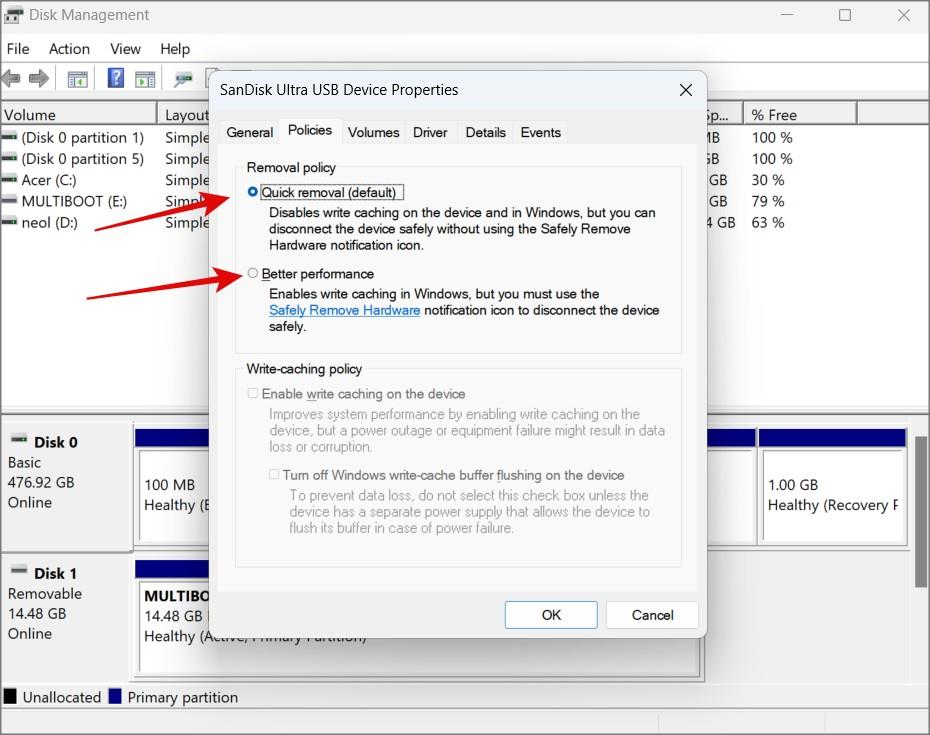This screenshot has height=735, width=930.
Task: Go to the Details tab
Action: 485,132
